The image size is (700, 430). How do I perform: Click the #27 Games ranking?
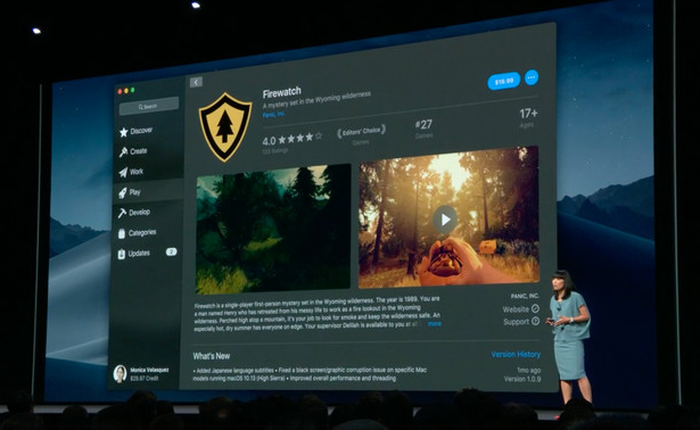pos(424,127)
